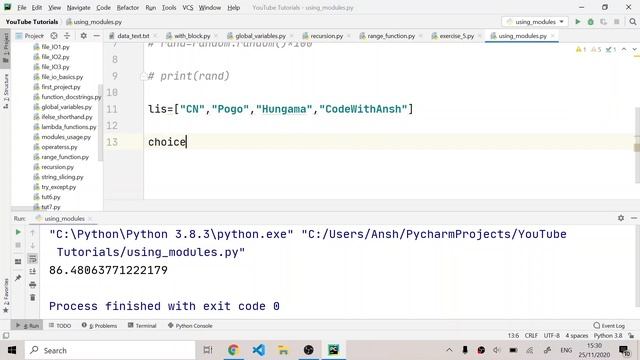Print the Run console output

tap(33, 284)
